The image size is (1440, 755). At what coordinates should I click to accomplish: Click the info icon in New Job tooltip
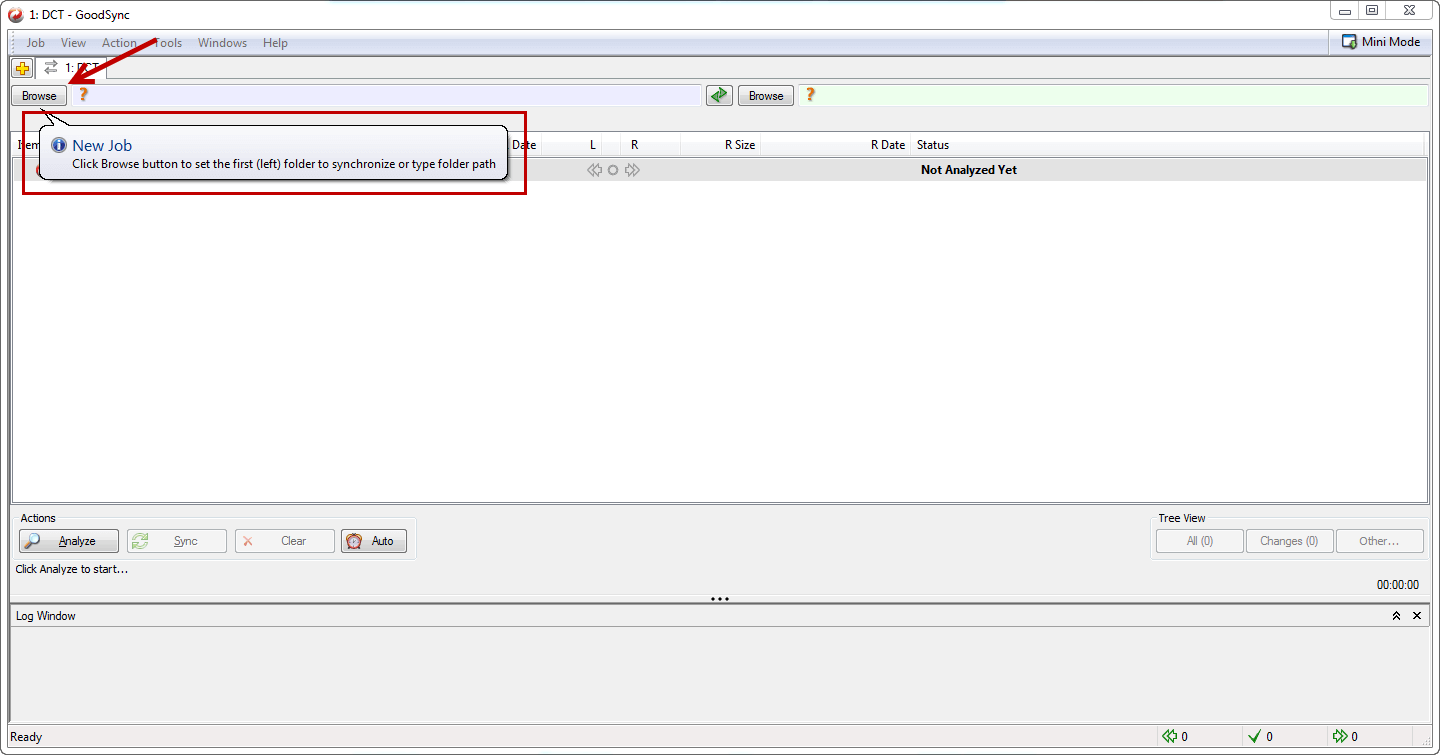tap(59, 145)
